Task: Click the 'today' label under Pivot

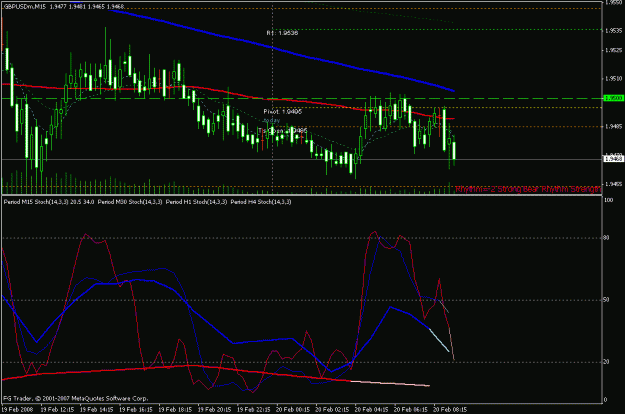Action: (272, 120)
